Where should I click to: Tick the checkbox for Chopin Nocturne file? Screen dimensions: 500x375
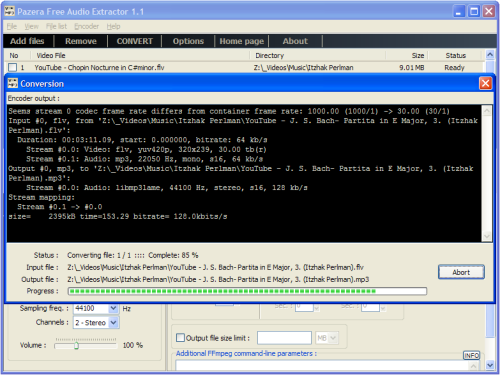pos(13,68)
